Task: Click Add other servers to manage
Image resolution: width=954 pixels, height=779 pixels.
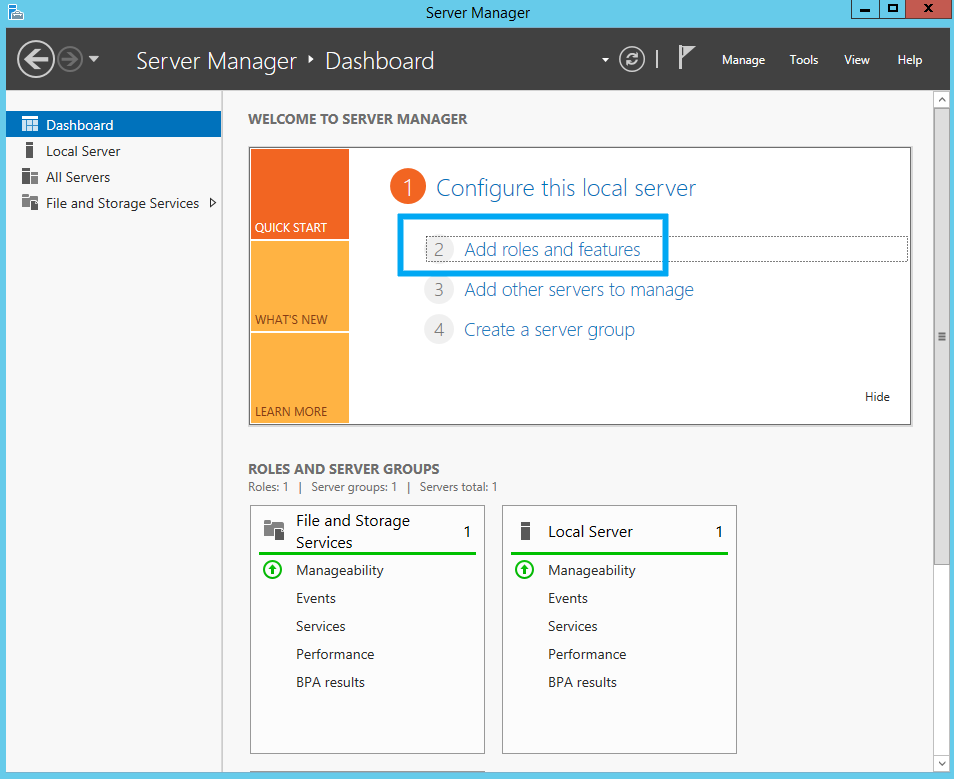Action: (x=579, y=290)
